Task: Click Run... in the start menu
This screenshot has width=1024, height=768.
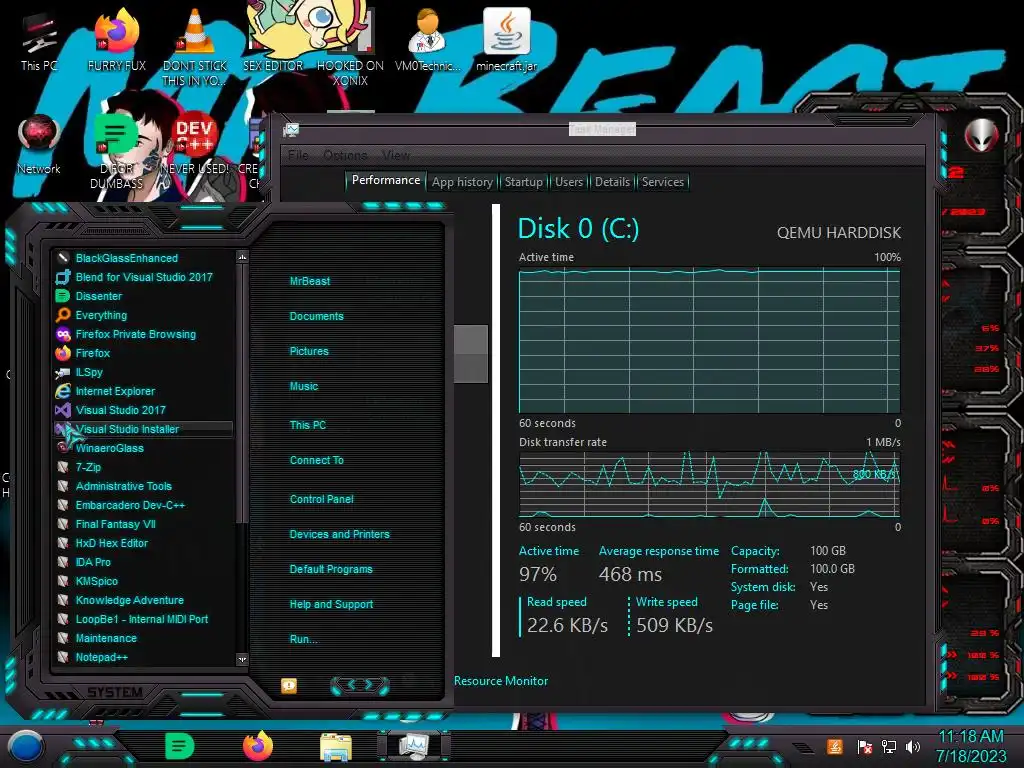Action: tap(303, 639)
